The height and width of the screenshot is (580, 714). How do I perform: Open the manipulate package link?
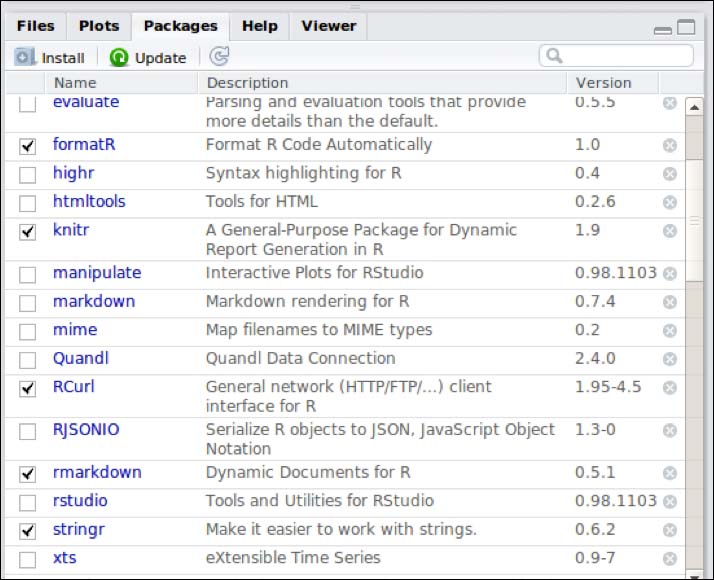click(x=97, y=273)
